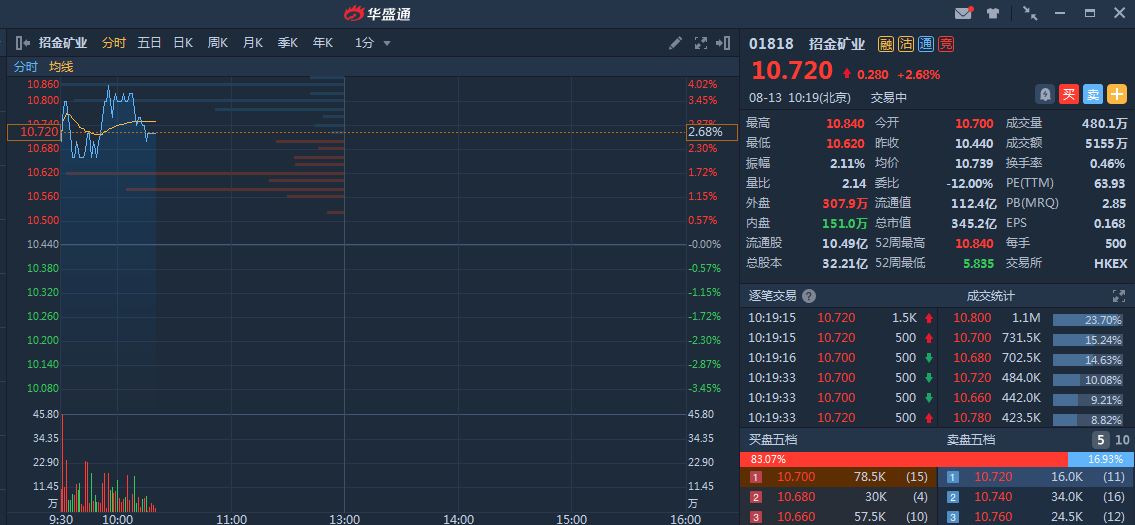Image resolution: width=1135 pixels, height=525 pixels.
Task: Toggle the 均线 average line legend
Action: pyautogui.click(x=61, y=67)
